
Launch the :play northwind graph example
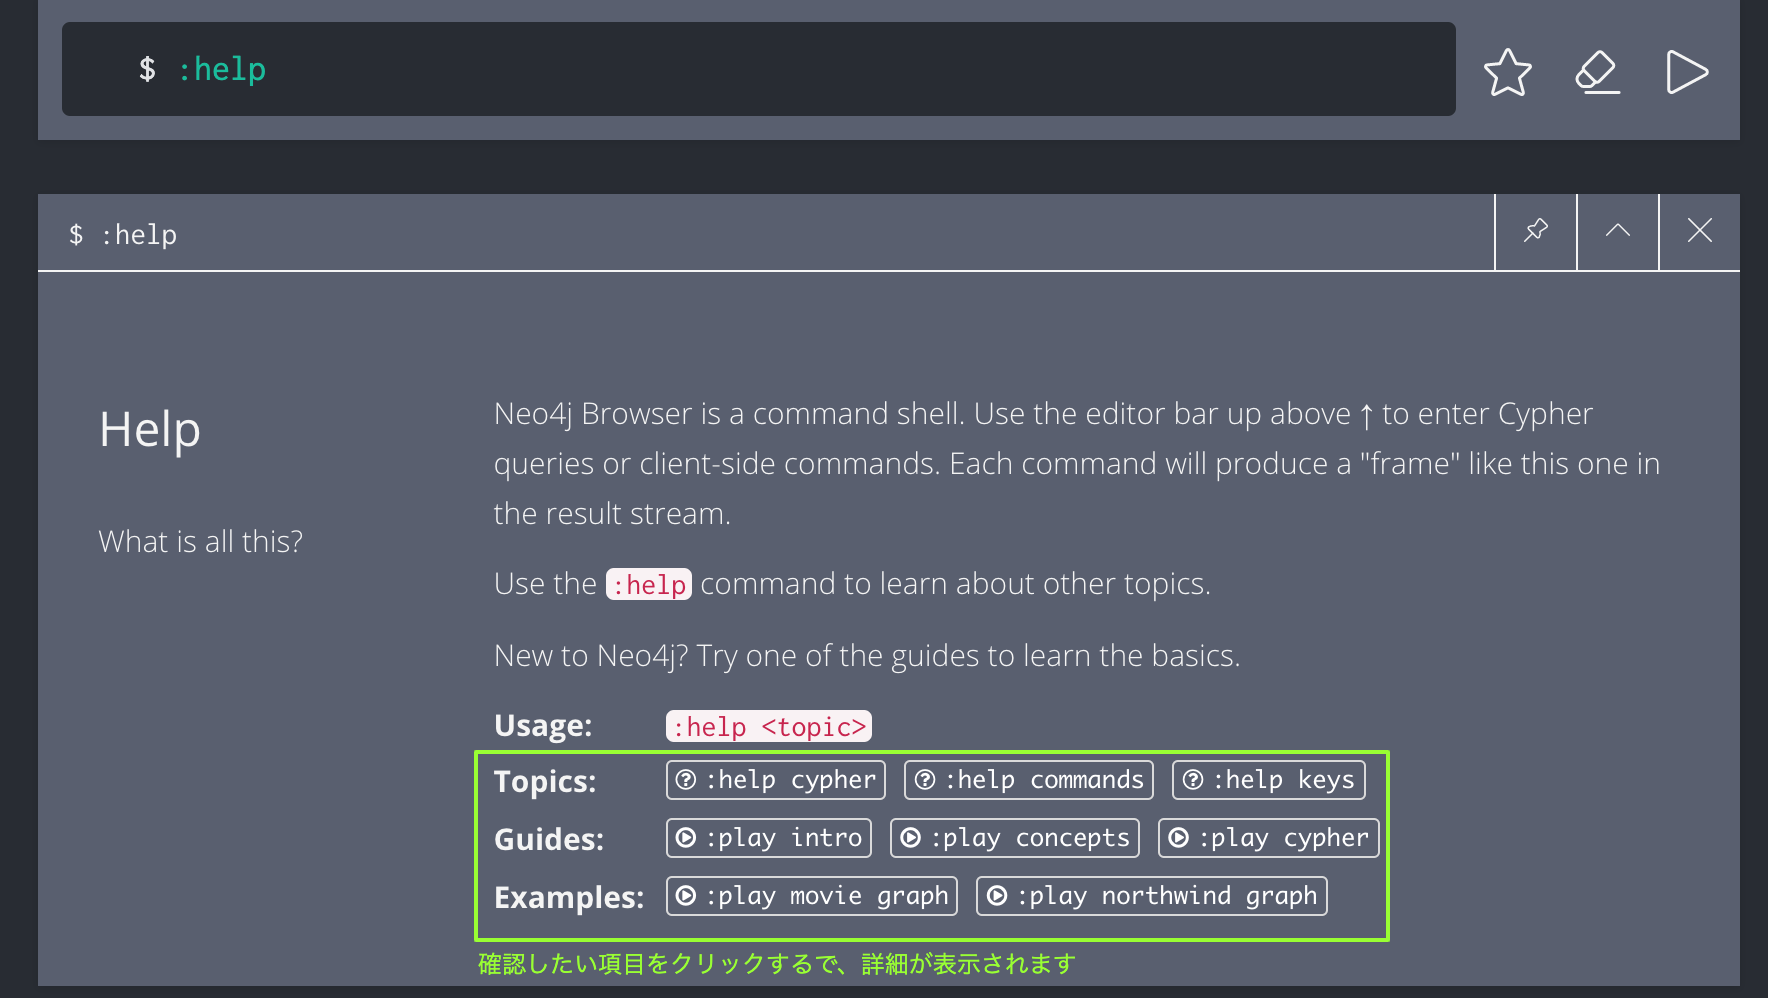(x=1152, y=896)
